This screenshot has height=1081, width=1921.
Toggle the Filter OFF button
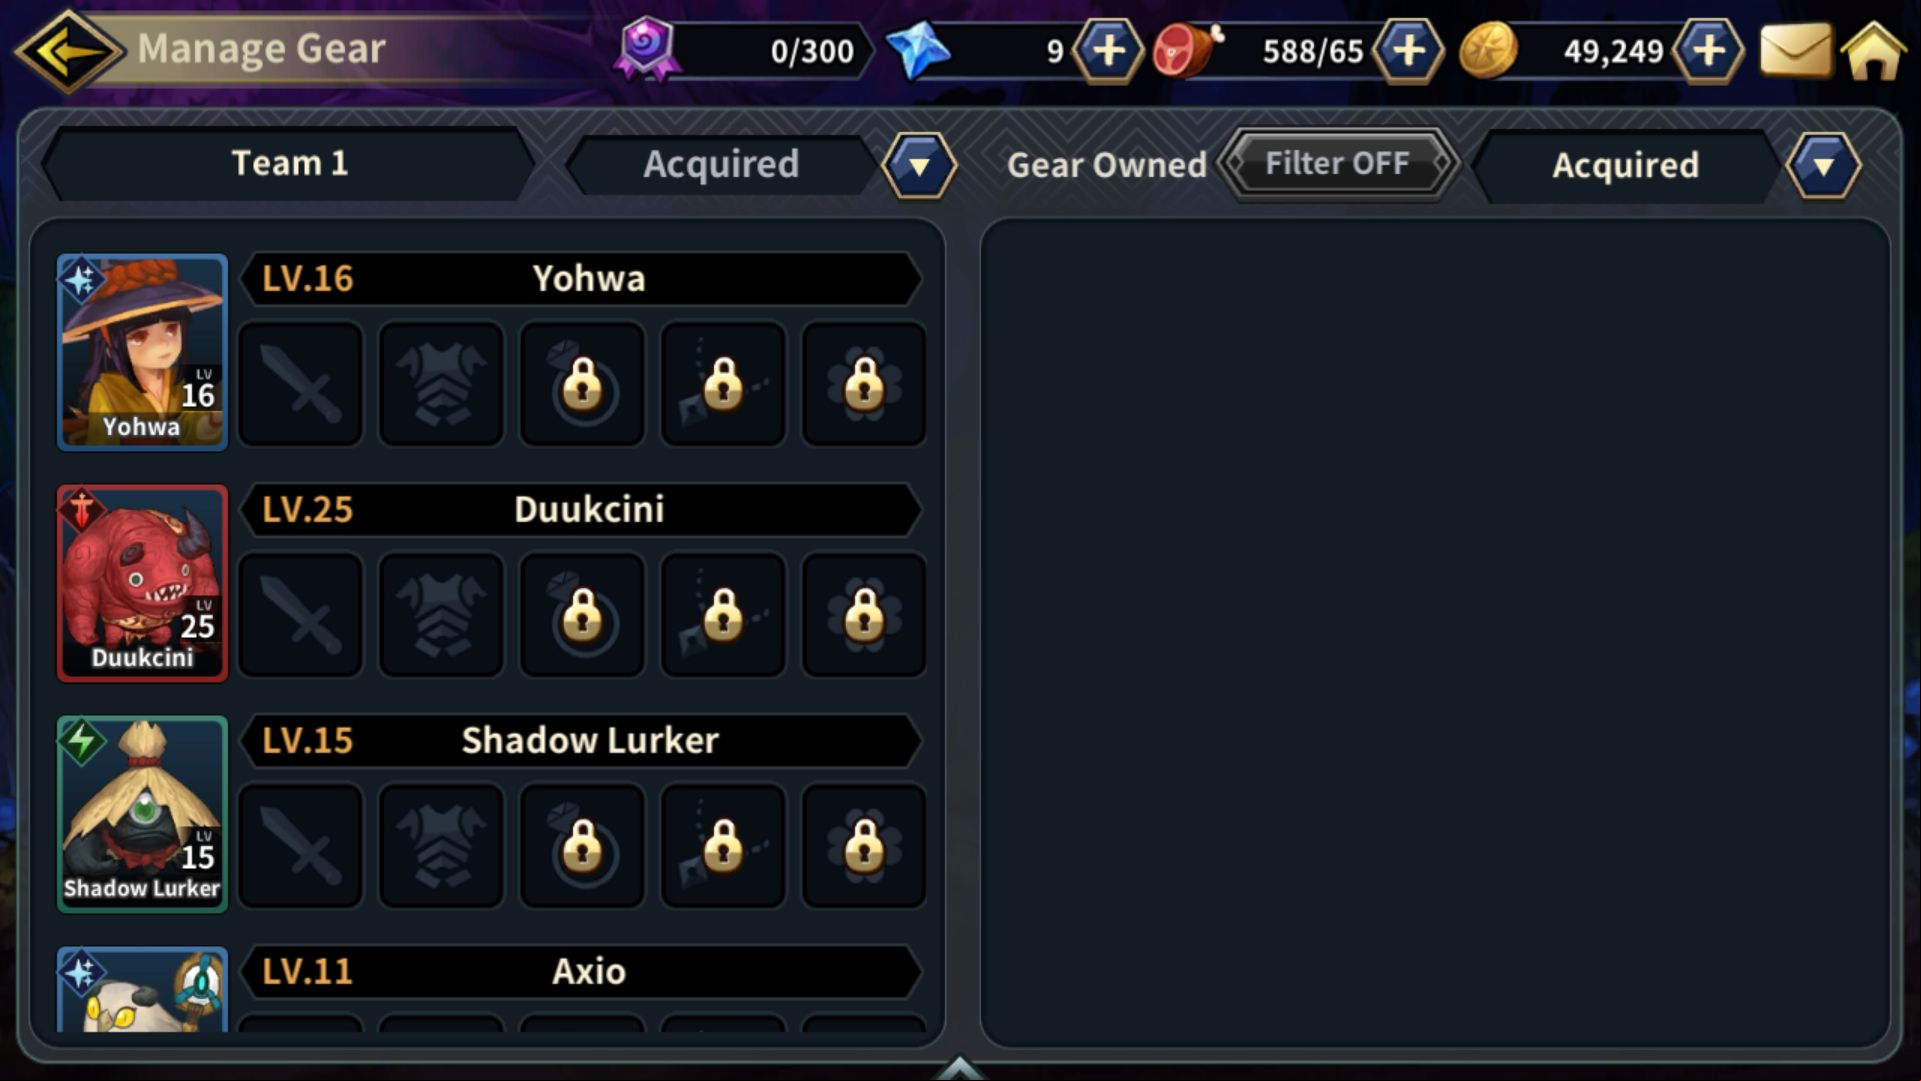point(1337,164)
